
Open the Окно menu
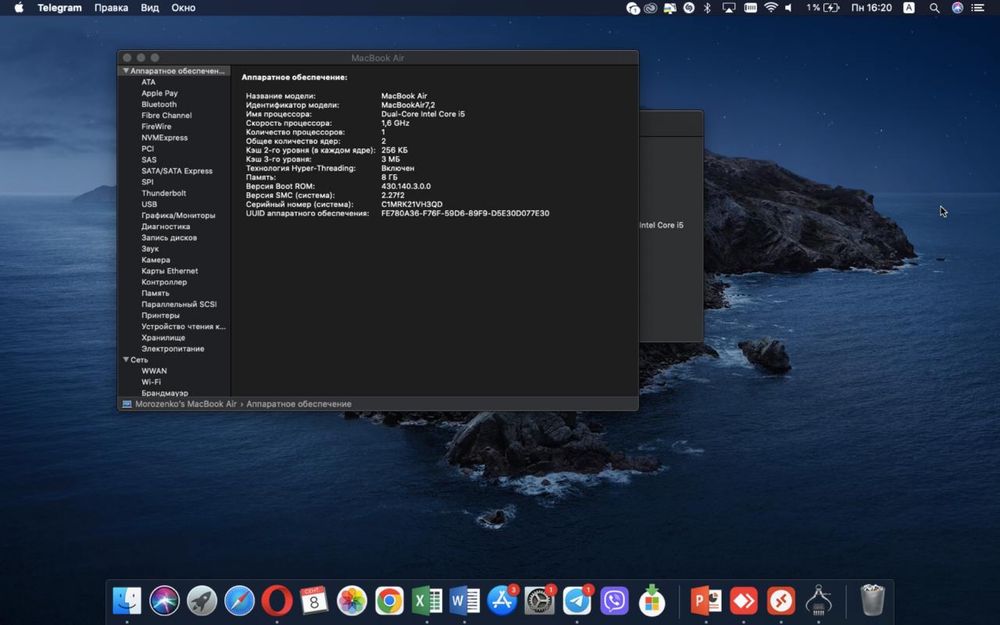click(183, 8)
